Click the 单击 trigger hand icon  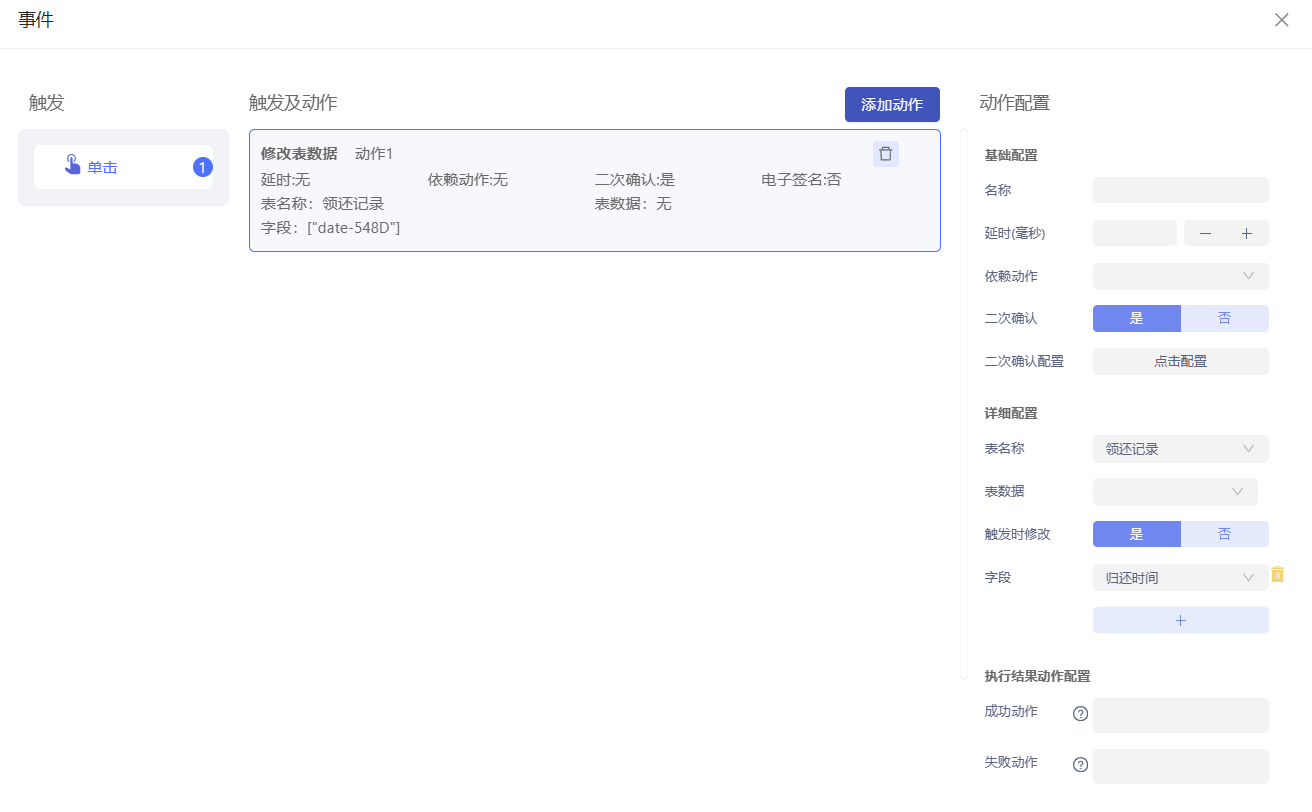(x=73, y=165)
